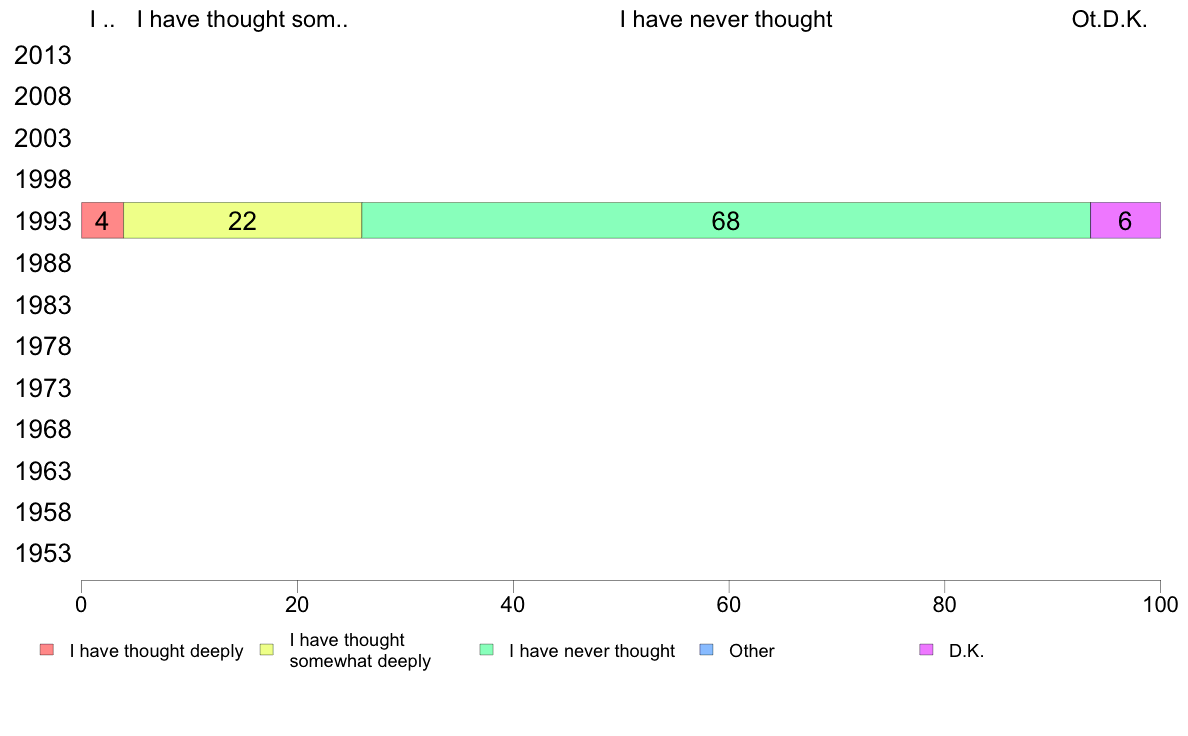Select the yellow bar segment labeled 22
Image resolution: width=1188 pixels, height=736 pixels.
[x=242, y=221]
